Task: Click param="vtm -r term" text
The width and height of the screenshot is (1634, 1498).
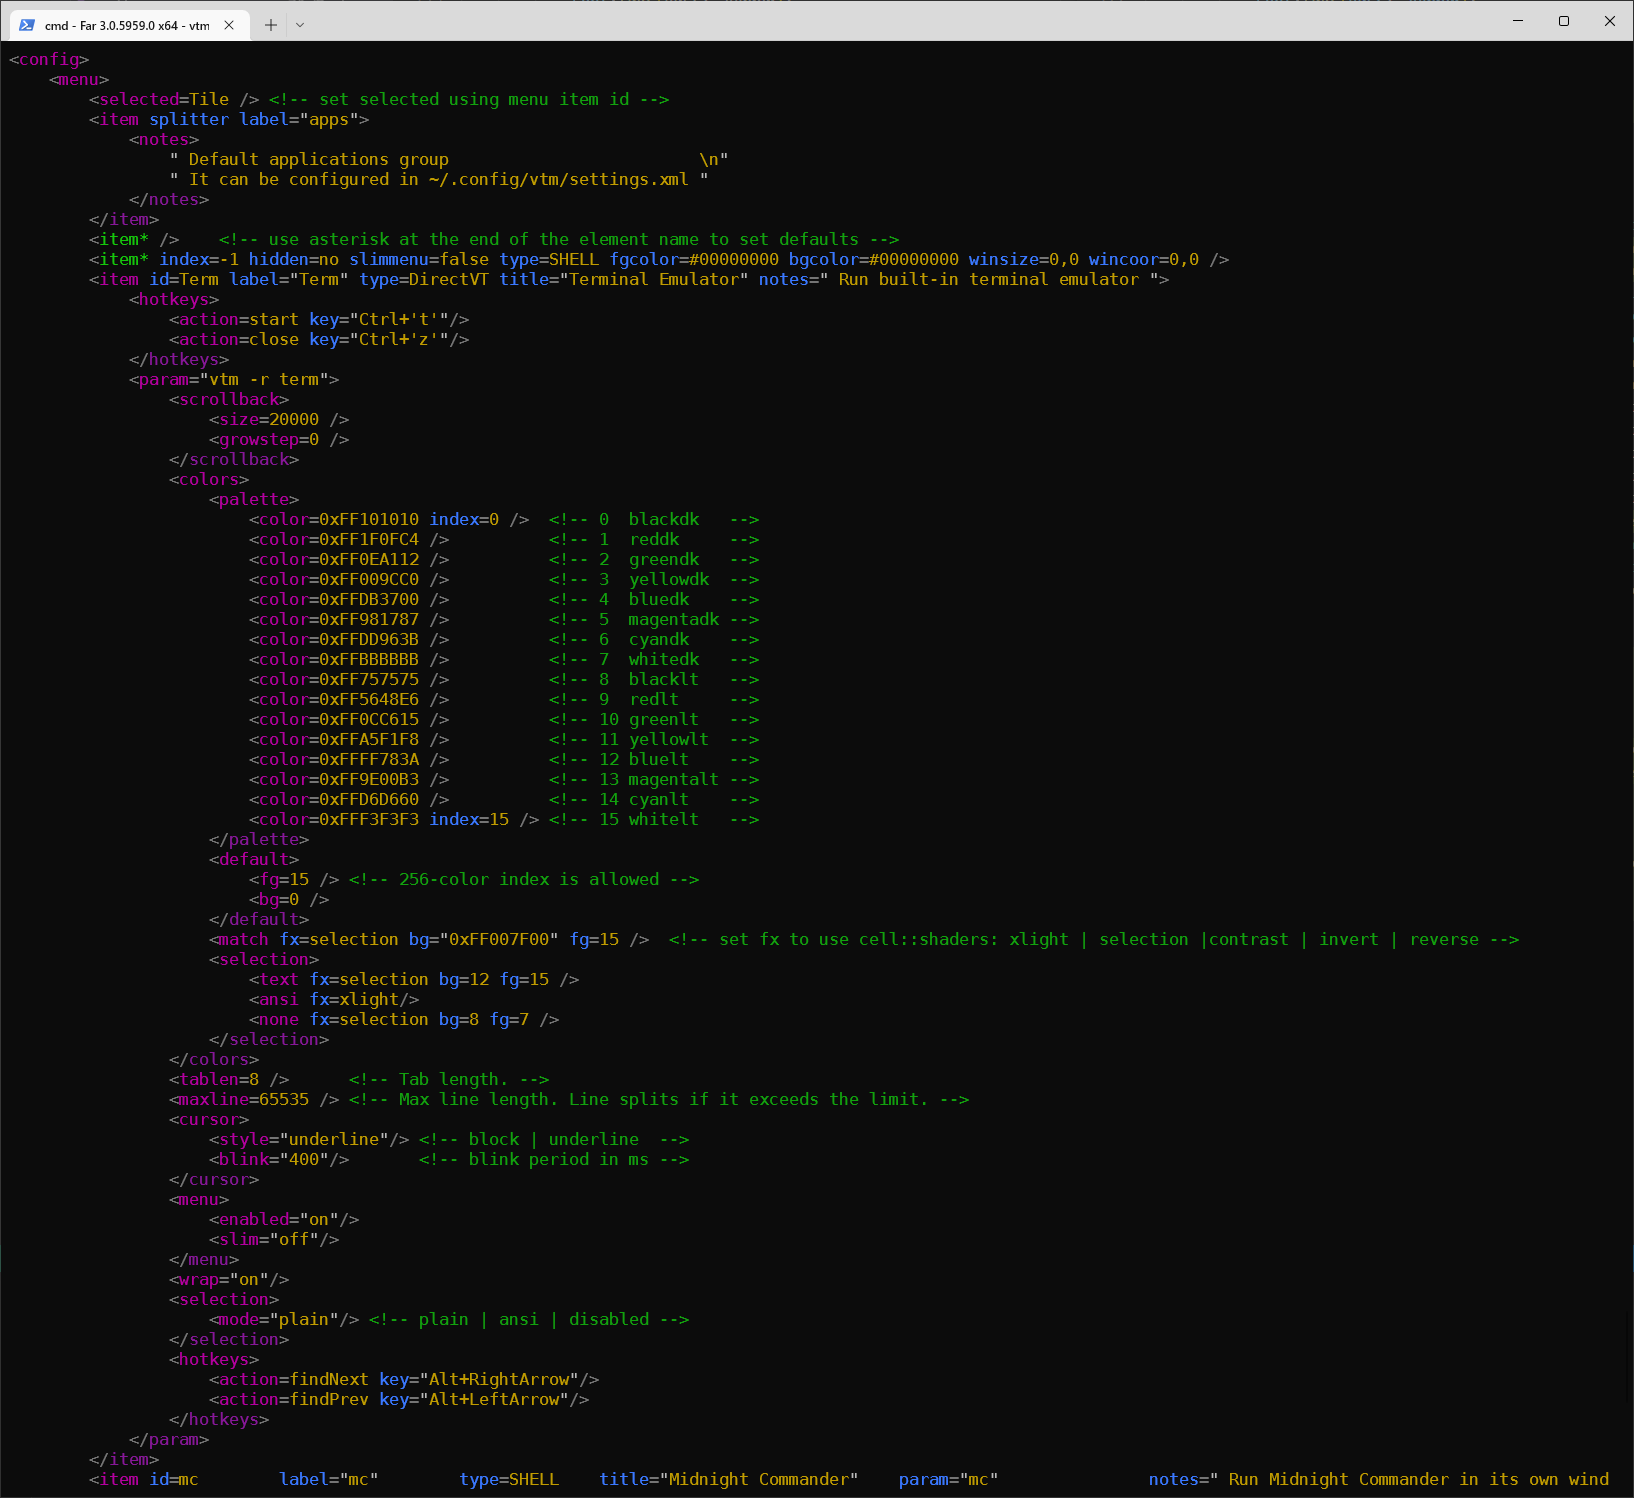Action: 234,380
